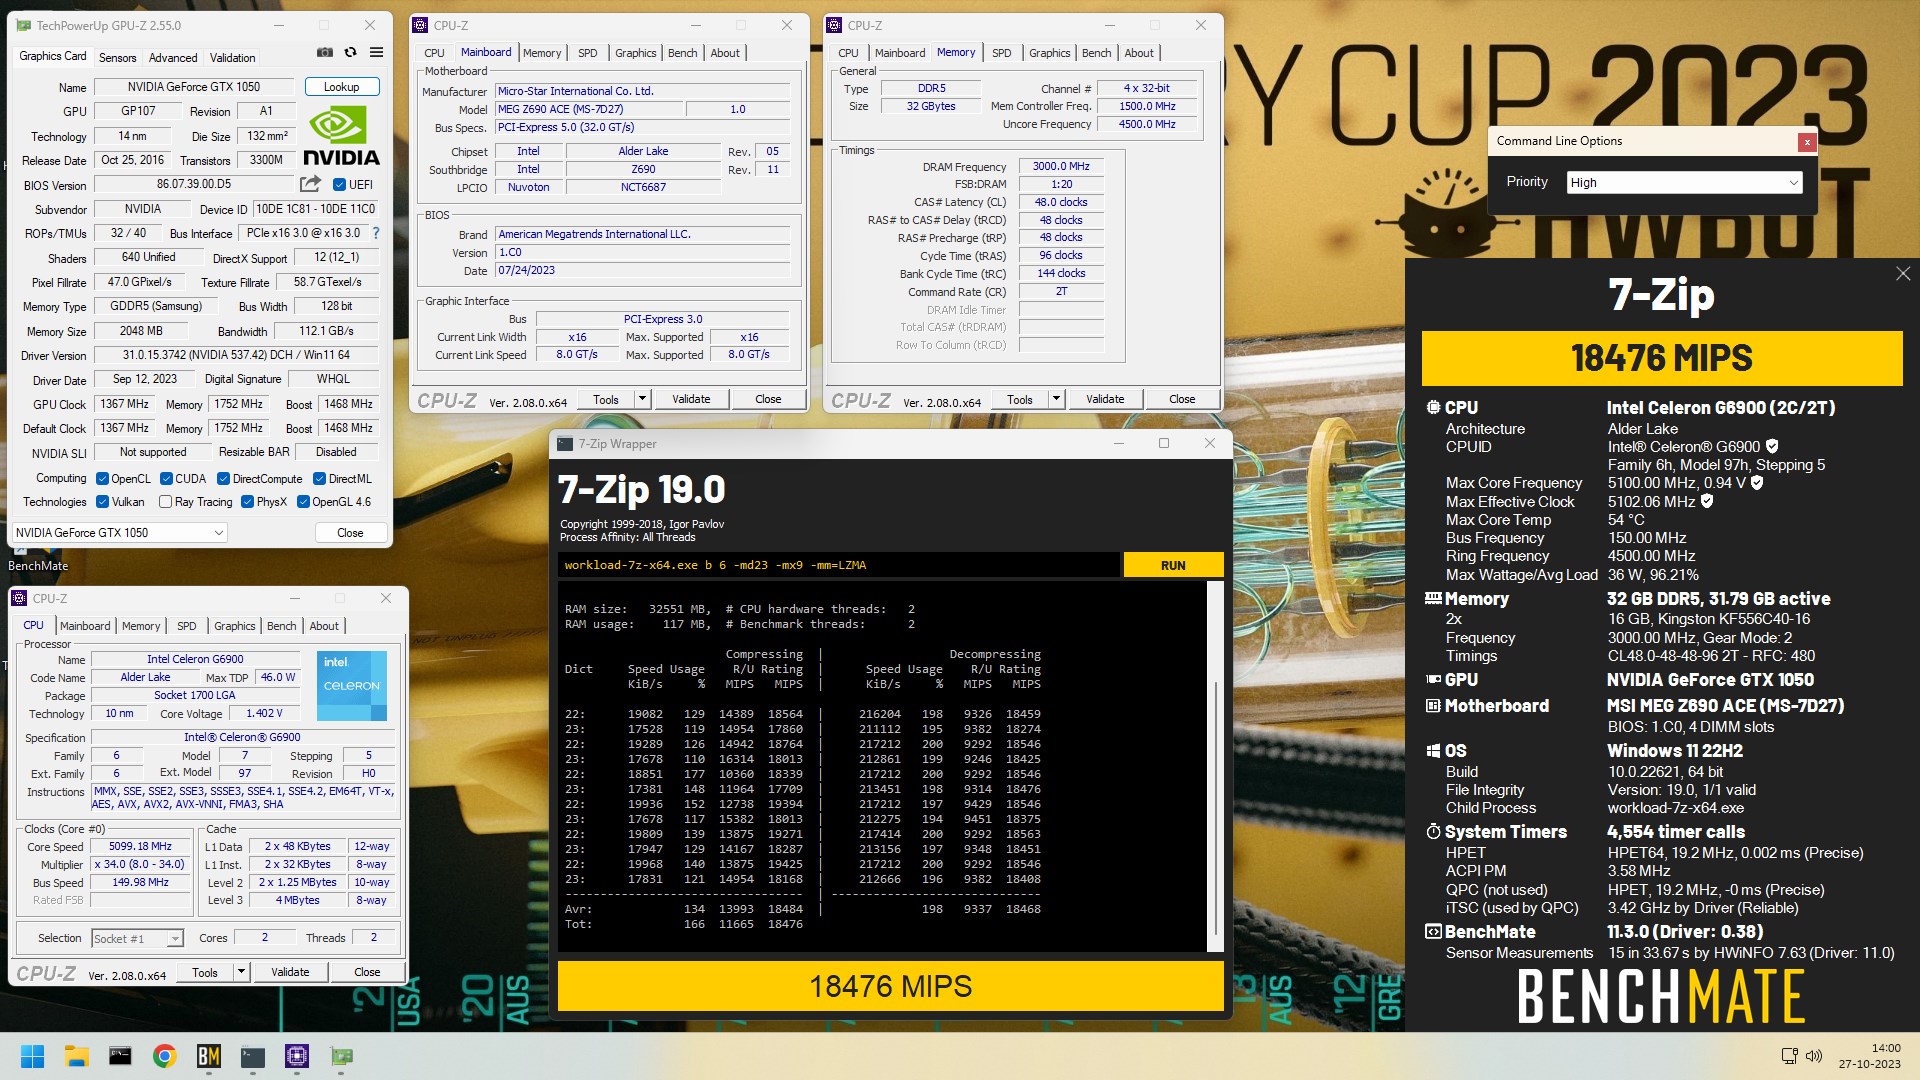Click the Intel Celeron logo in CPU-Z
This screenshot has height=1080, width=1920.
[352, 686]
